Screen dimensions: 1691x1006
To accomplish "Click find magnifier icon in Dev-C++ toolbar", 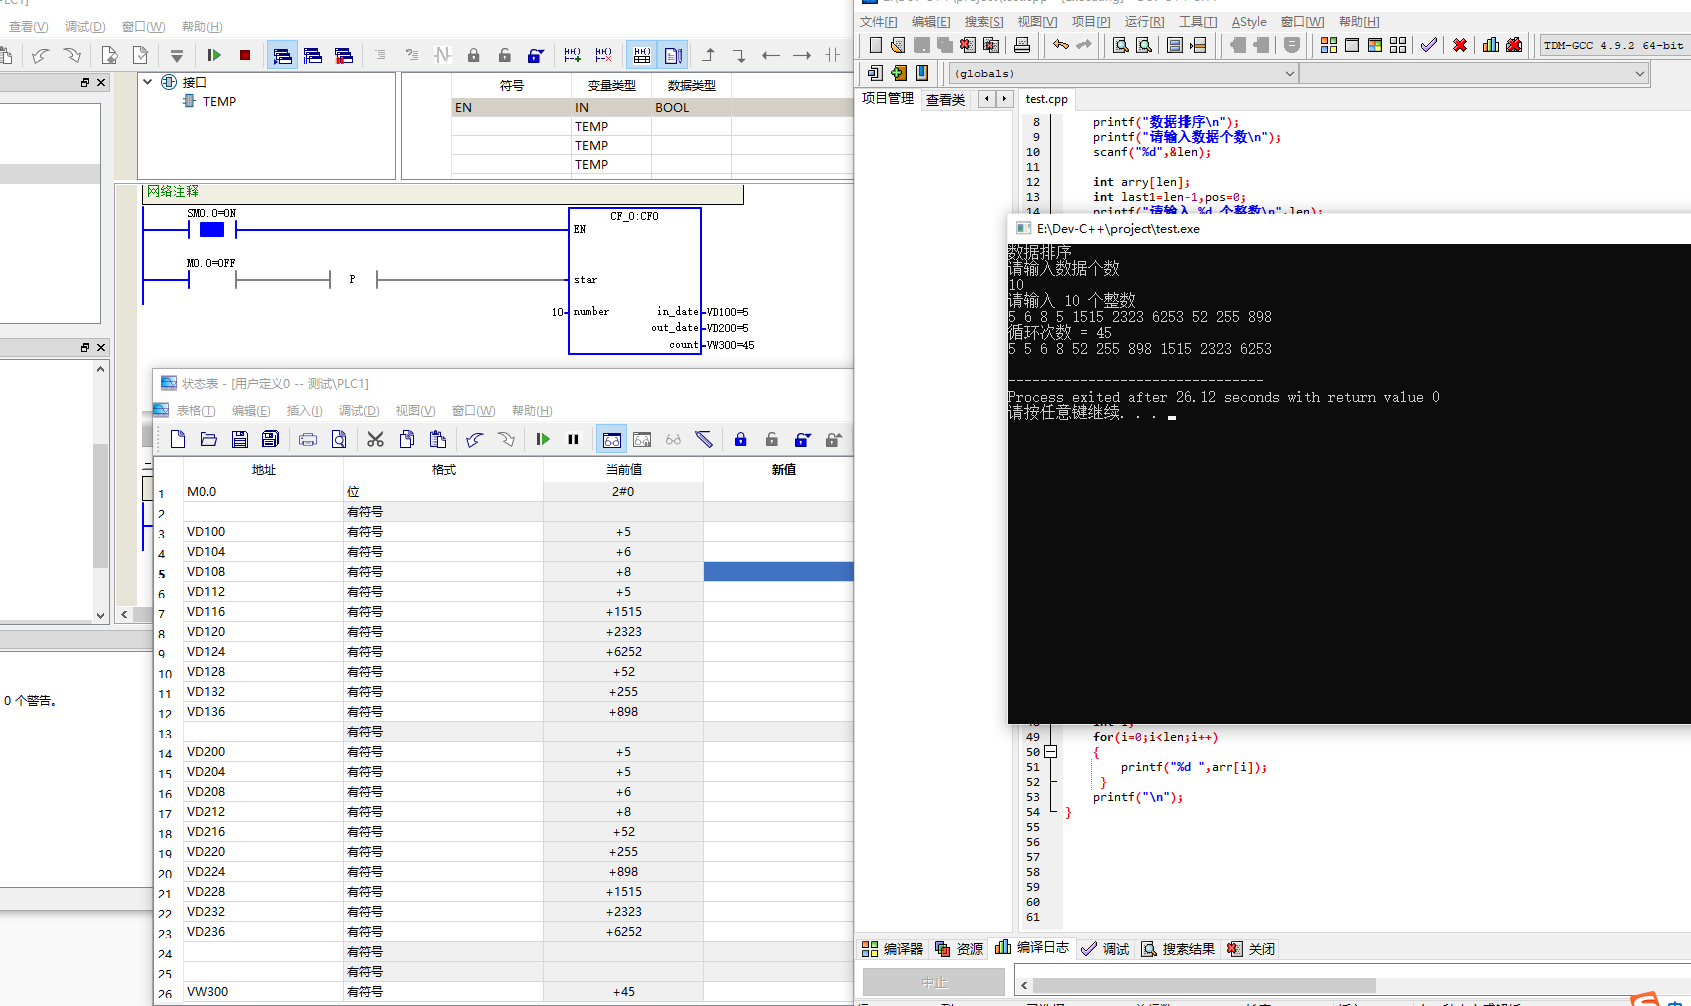I will [1121, 45].
